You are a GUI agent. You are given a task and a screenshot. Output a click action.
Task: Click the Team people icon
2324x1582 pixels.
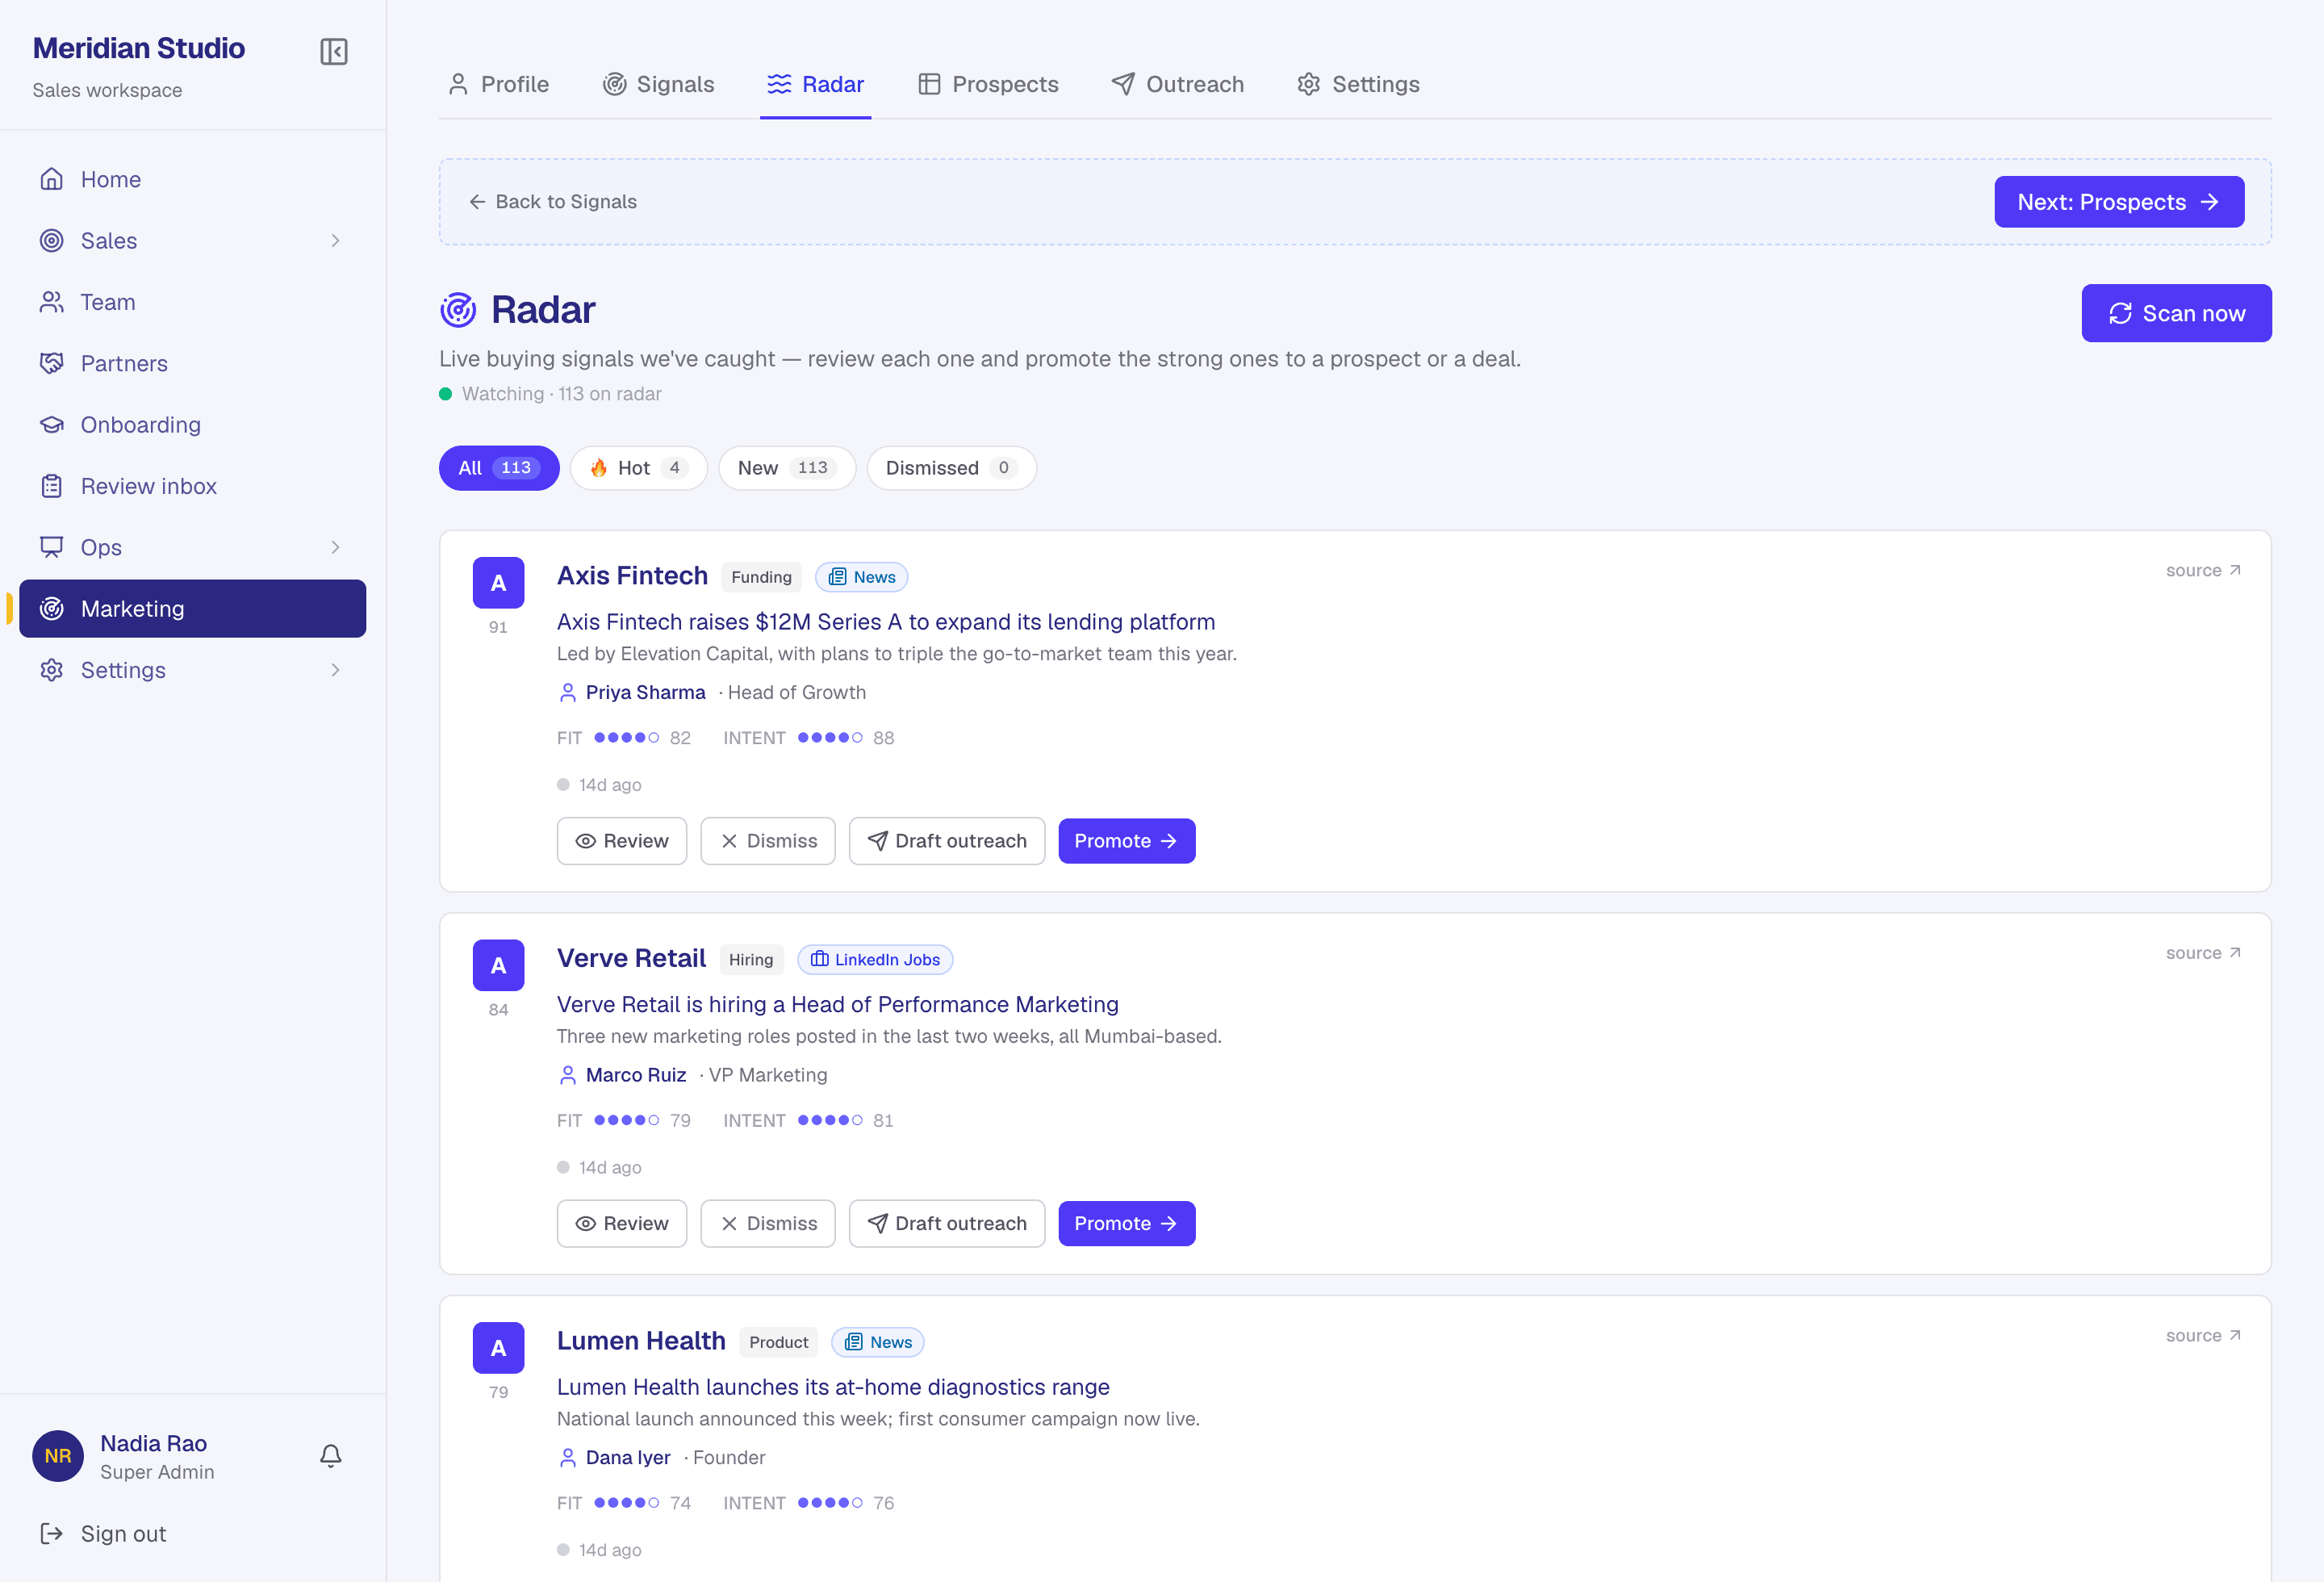51,302
